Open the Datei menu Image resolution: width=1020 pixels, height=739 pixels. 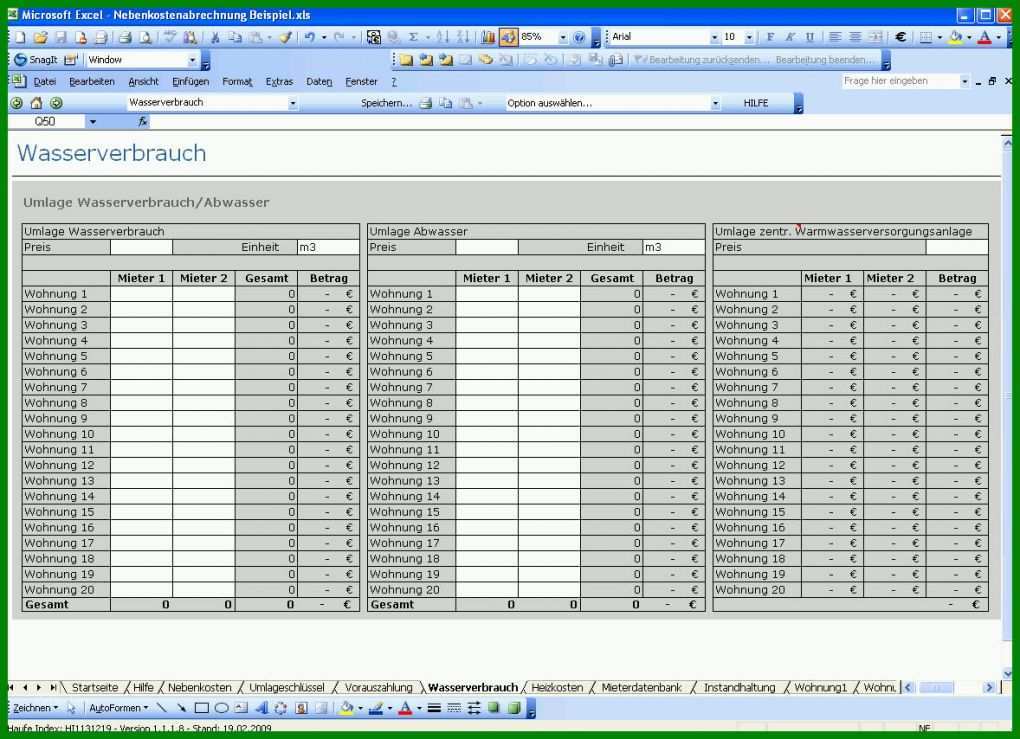click(x=44, y=82)
